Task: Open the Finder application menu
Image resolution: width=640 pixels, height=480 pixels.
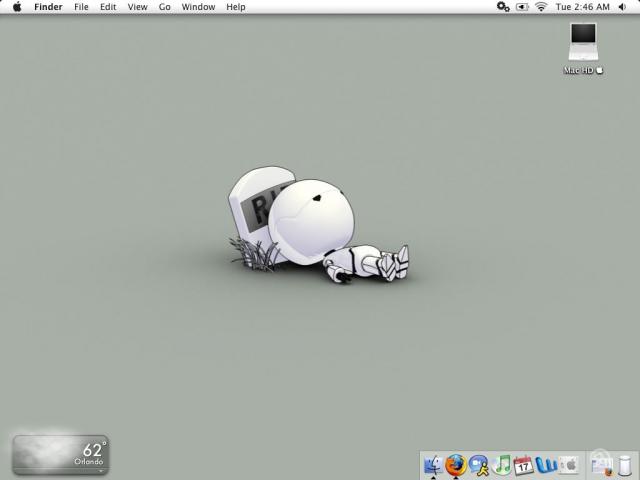Action: [48, 7]
